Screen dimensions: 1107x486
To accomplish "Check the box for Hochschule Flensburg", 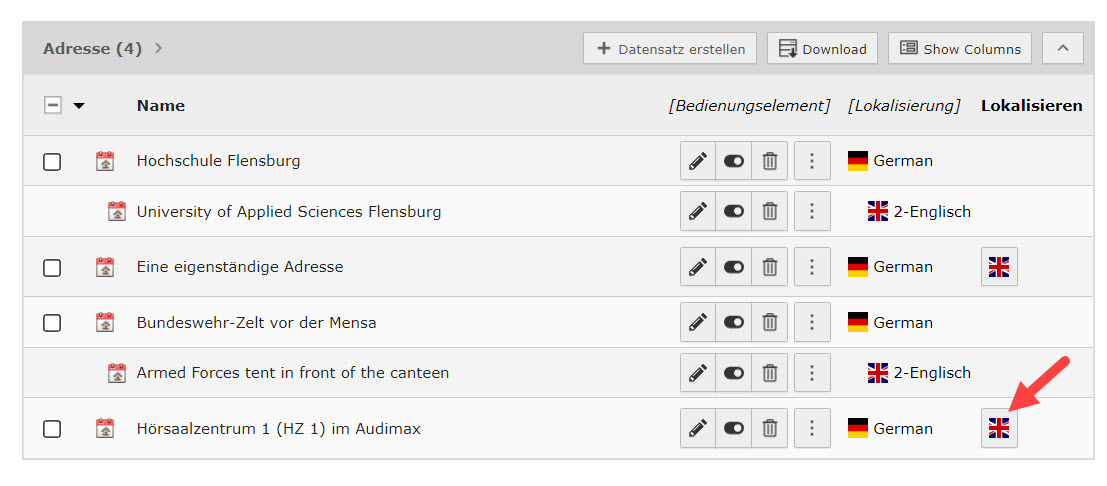I will [52, 161].
